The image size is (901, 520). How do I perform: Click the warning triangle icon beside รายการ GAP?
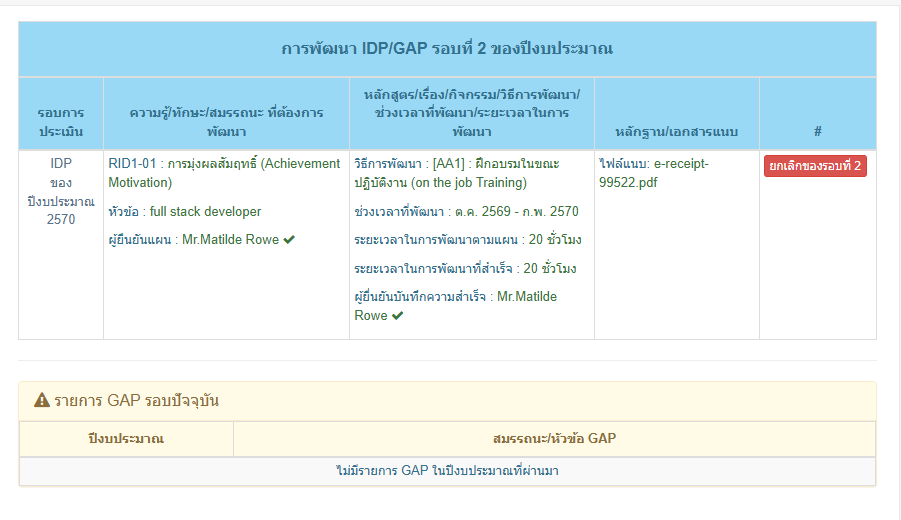point(42,400)
